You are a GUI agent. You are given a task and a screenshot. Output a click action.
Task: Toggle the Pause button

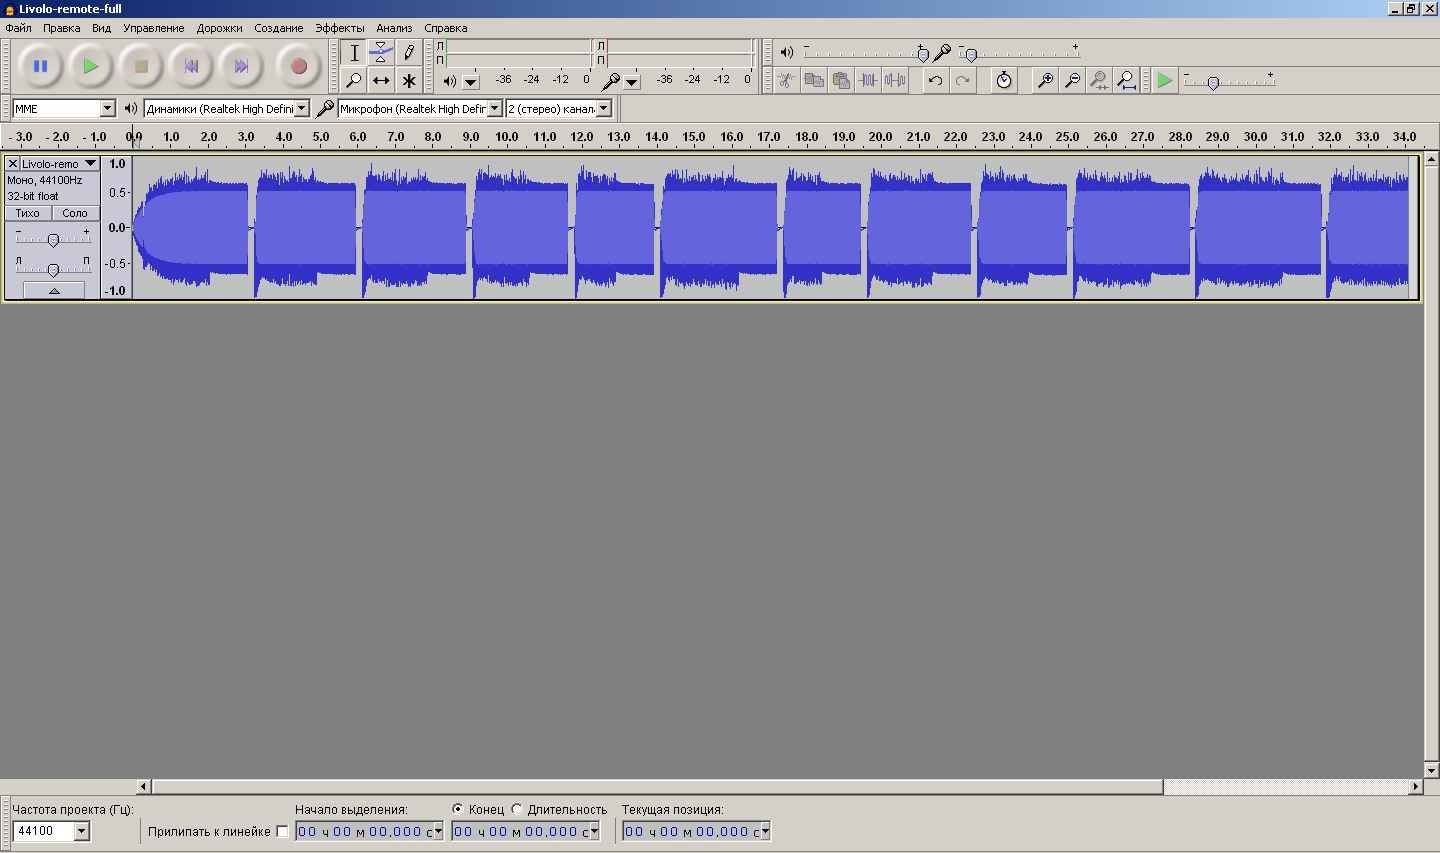41,67
